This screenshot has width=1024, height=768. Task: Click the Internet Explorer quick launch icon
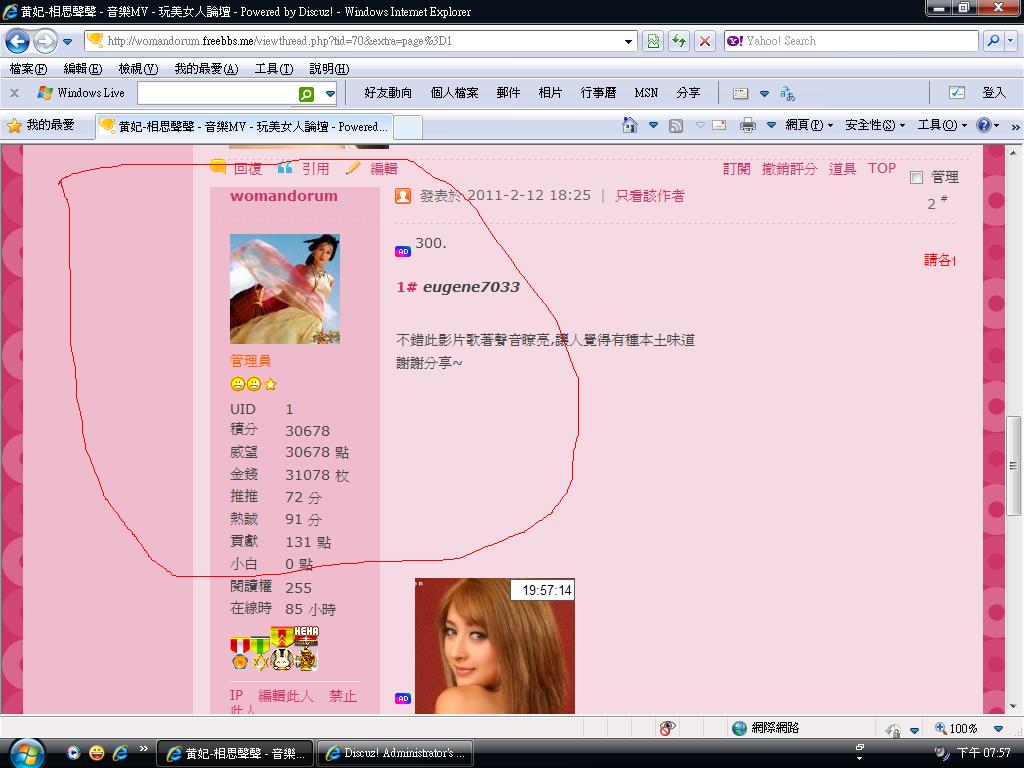pyautogui.click(x=120, y=752)
